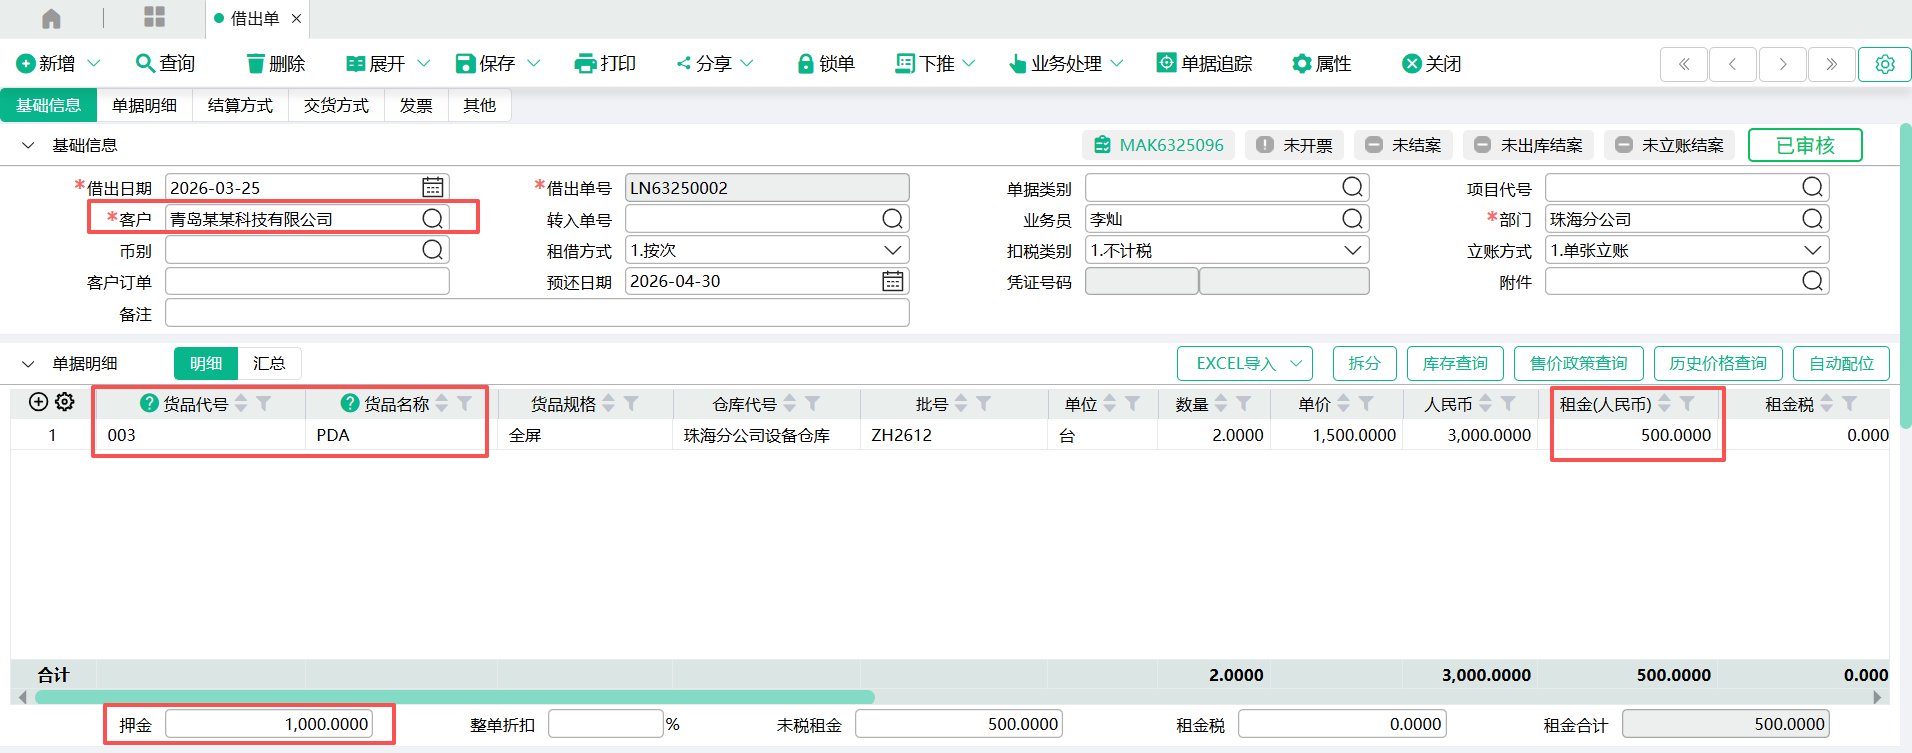The width and height of the screenshot is (1912, 753).
Task: Click the grid column settings gear
Action: 65,402
